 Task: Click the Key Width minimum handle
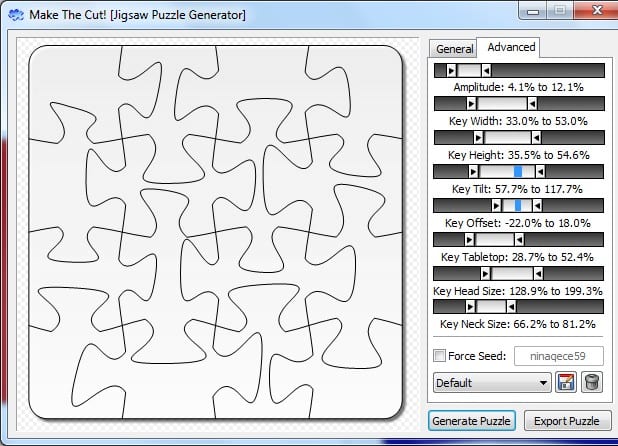(471, 104)
